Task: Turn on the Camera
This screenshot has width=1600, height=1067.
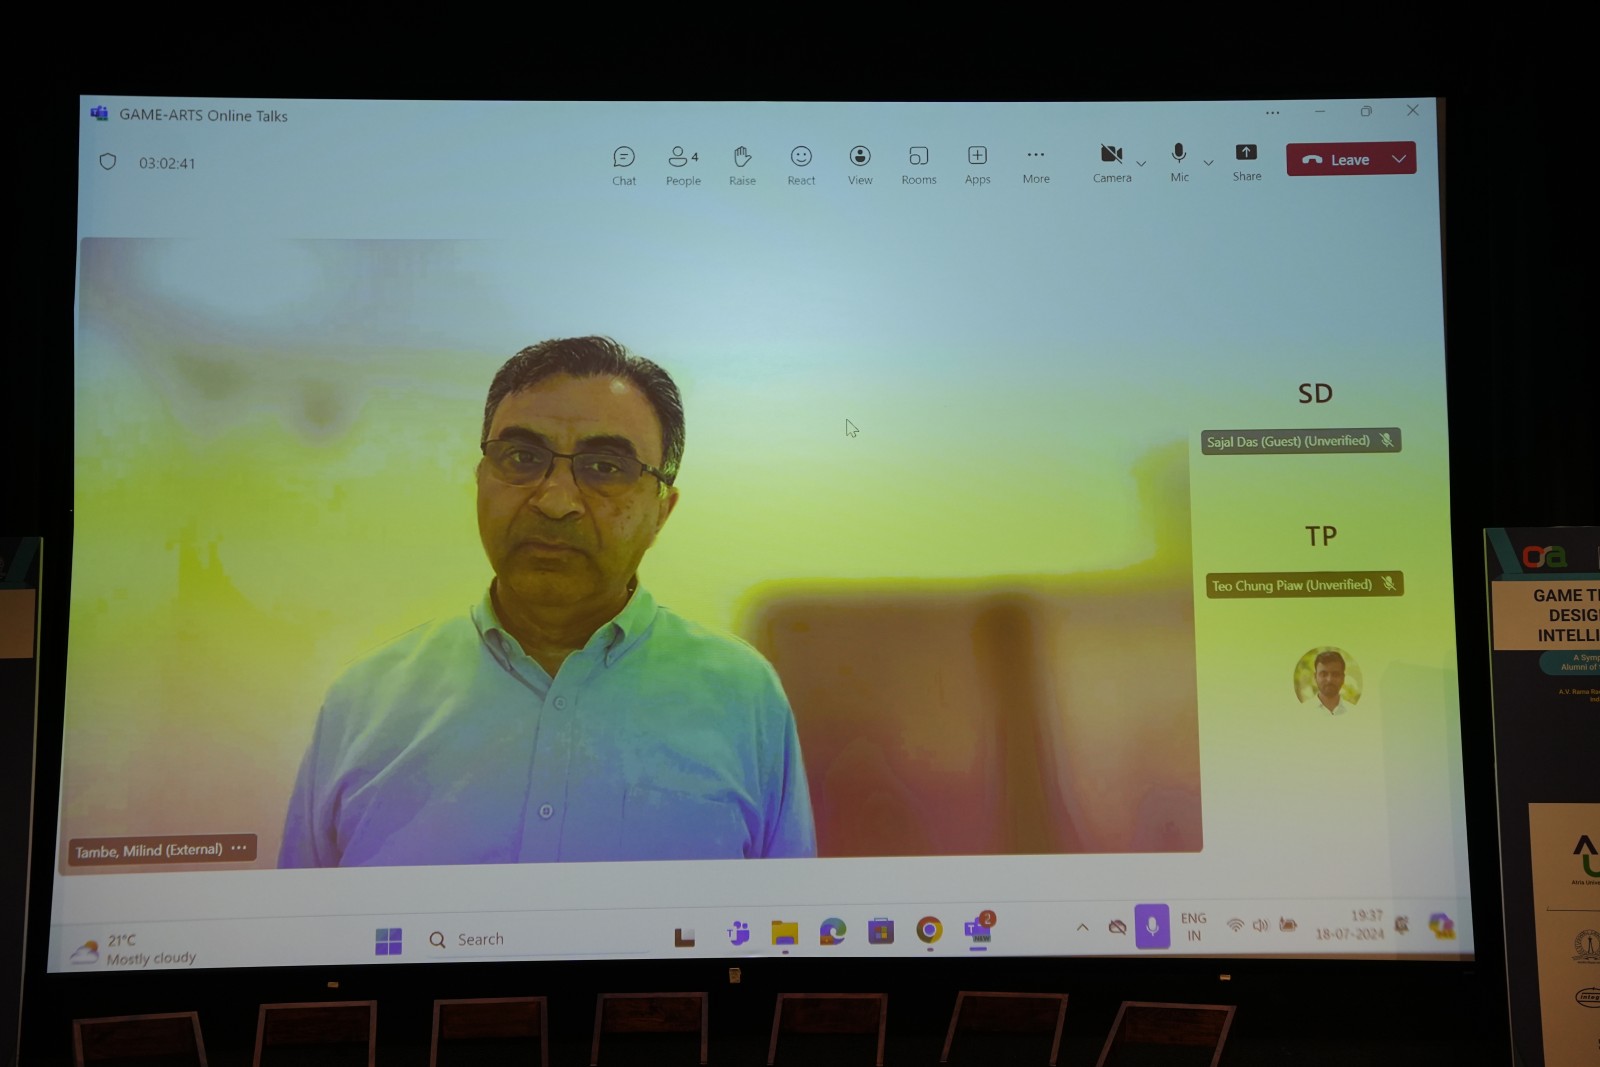Action: (1111, 162)
